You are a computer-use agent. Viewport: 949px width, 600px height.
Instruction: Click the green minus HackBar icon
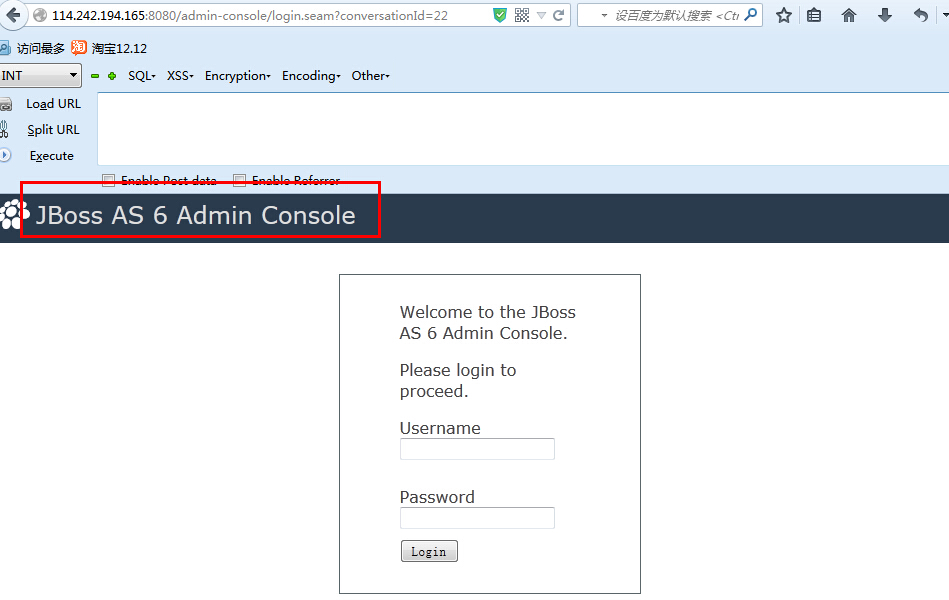[95, 76]
